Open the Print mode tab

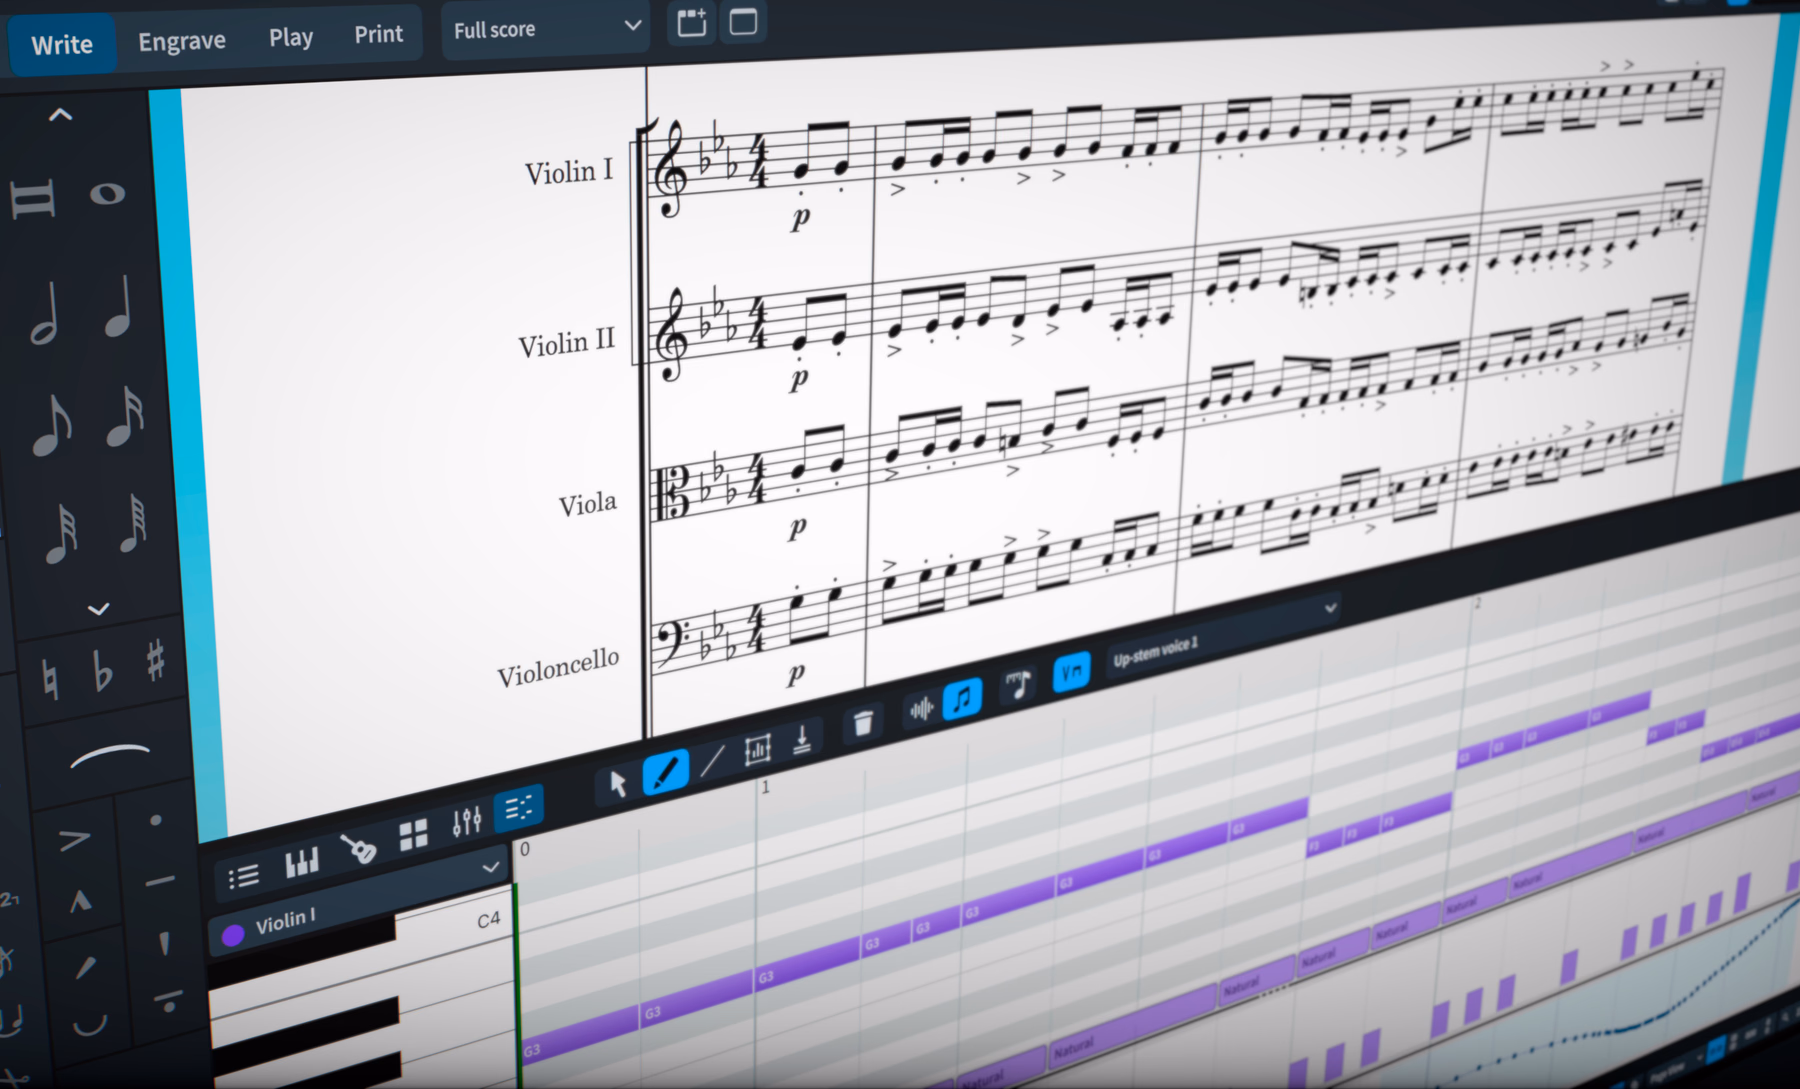click(x=378, y=34)
